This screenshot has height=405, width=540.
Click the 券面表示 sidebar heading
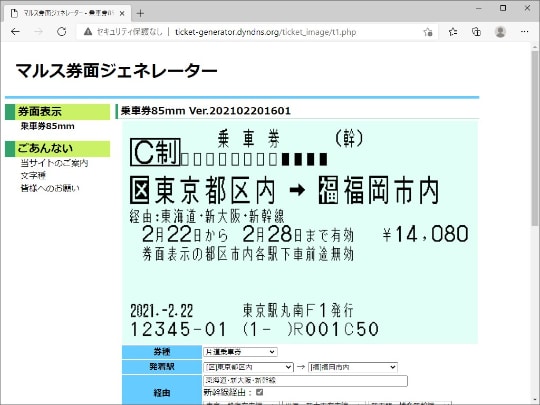(58, 112)
